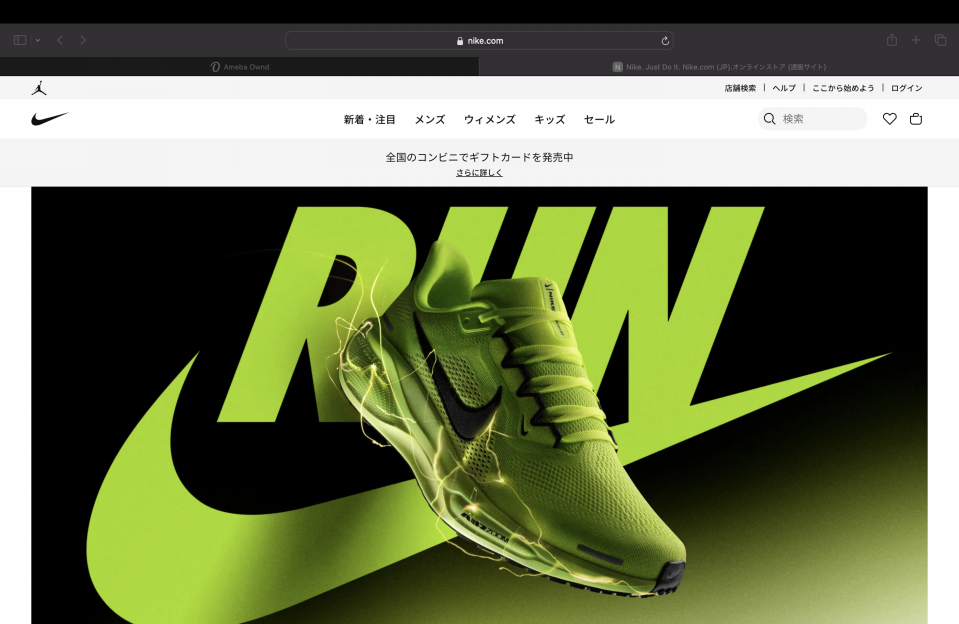This screenshot has width=959, height=624.
Task: Click the ここから始めよう link
Action: (843, 88)
